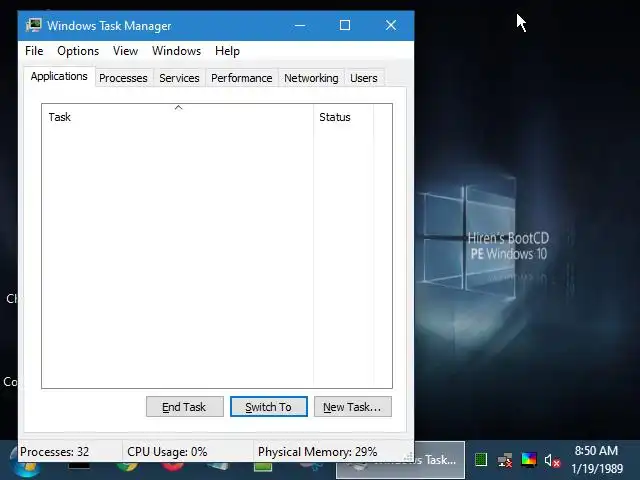Click the color spectrum display tray icon

529,459
